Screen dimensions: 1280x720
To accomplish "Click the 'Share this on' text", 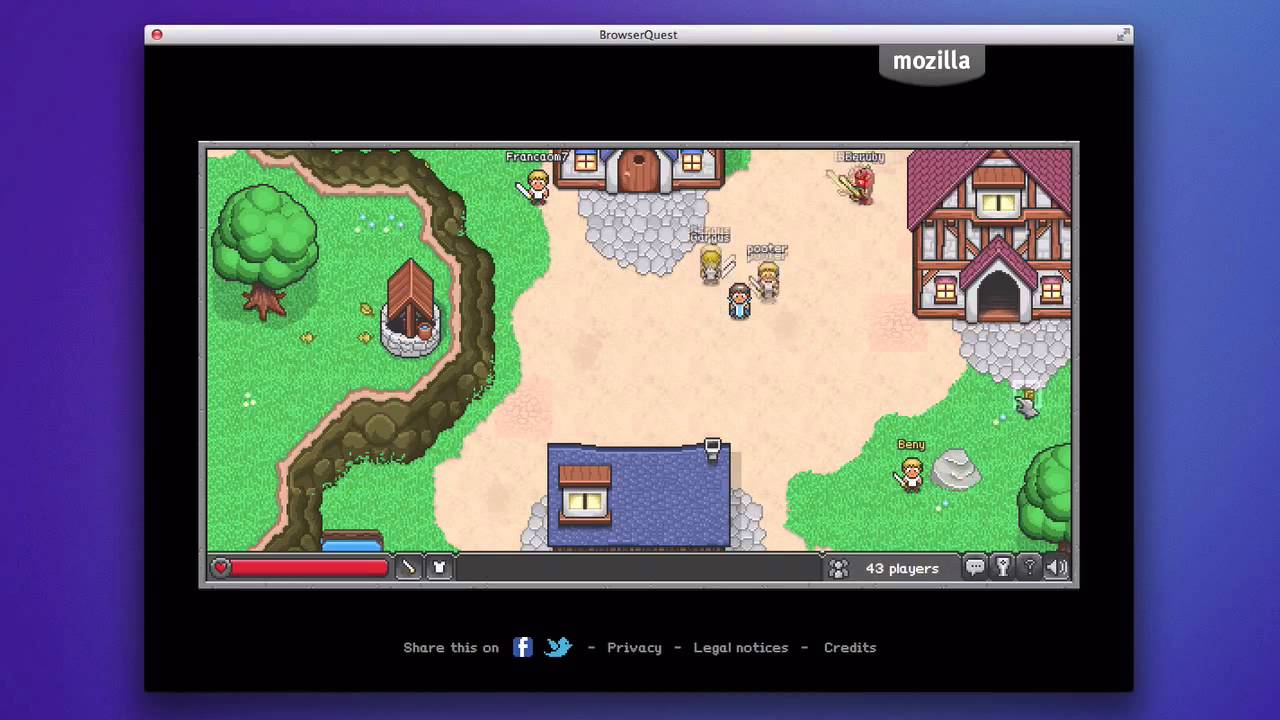I will [x=451, y=647].
